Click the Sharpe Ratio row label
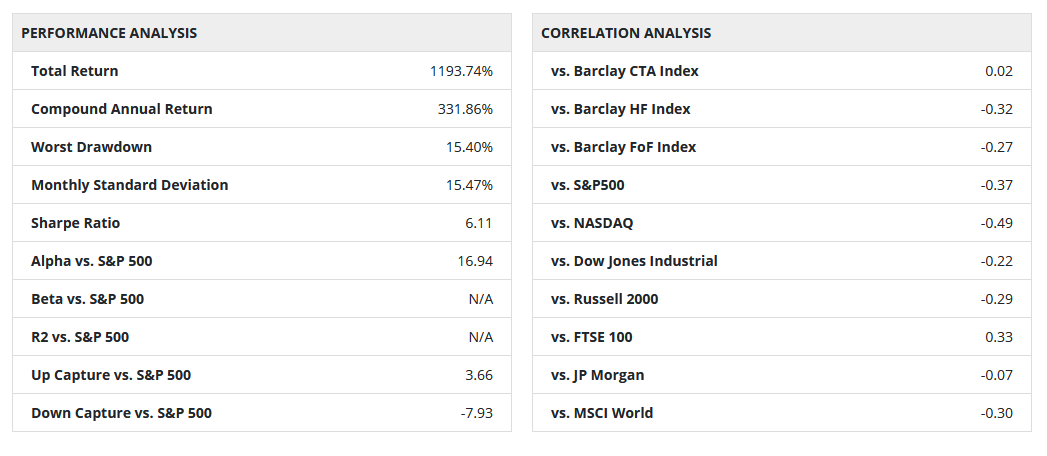 point(76,223)
